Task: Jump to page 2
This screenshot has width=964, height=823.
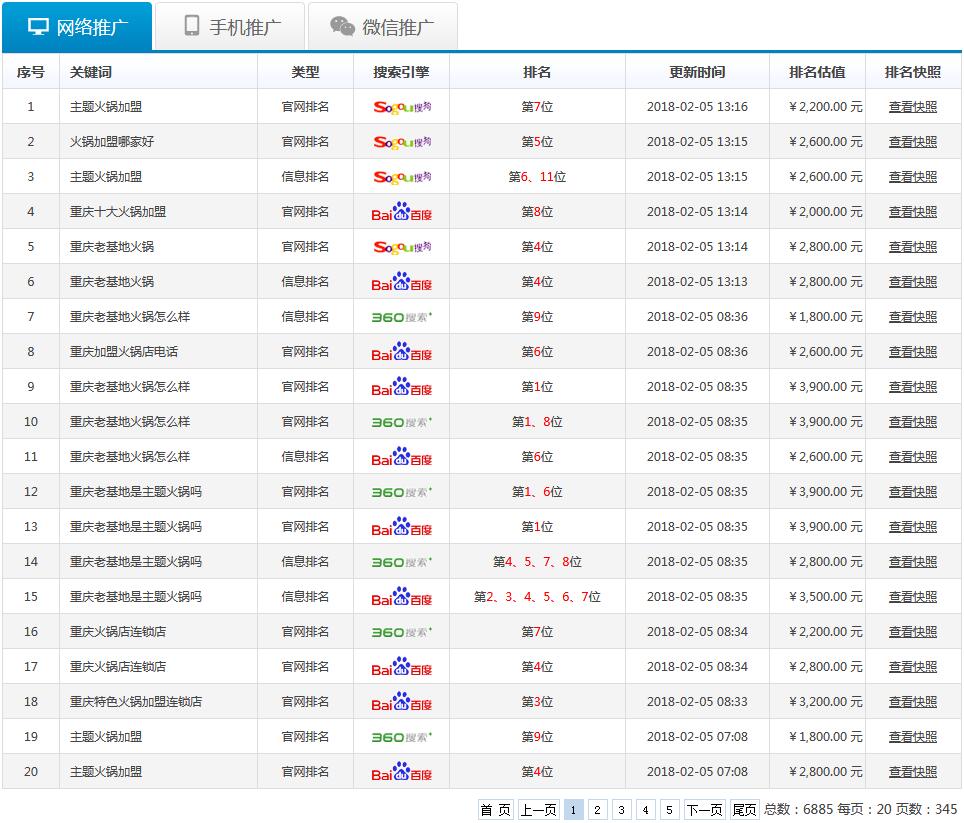Action: point(597,810)
